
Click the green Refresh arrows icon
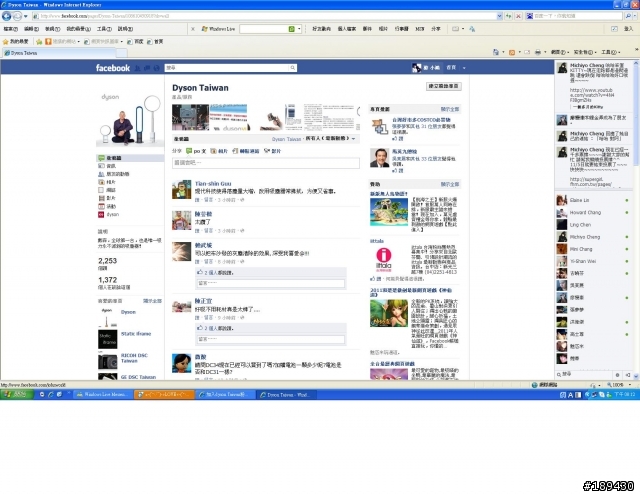pos(509,16)
